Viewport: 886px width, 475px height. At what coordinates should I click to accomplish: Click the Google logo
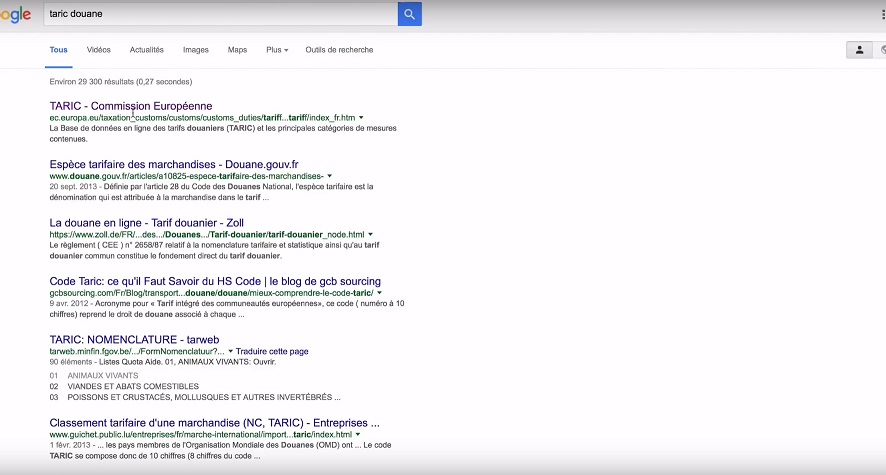[x=15, y=14]
